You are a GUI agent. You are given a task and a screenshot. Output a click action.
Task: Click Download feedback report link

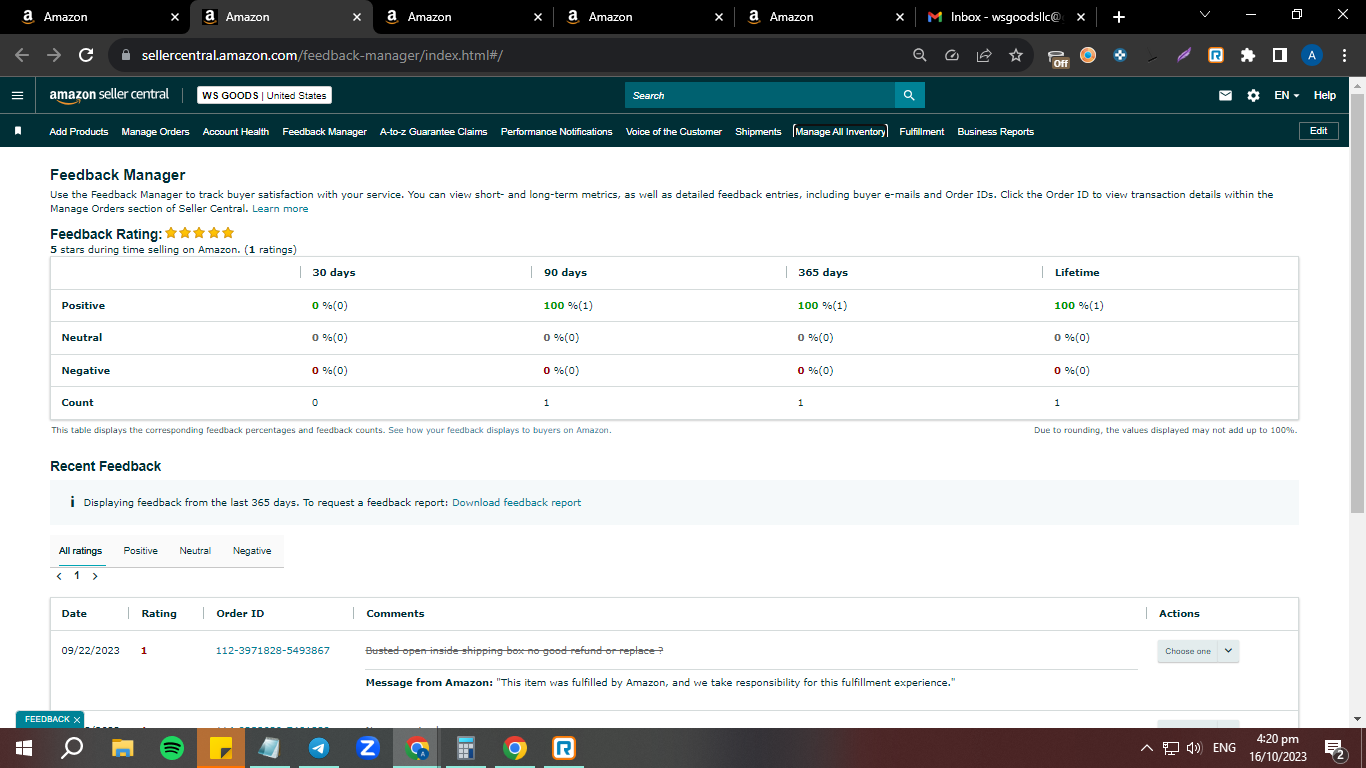[x=516, y=503]
